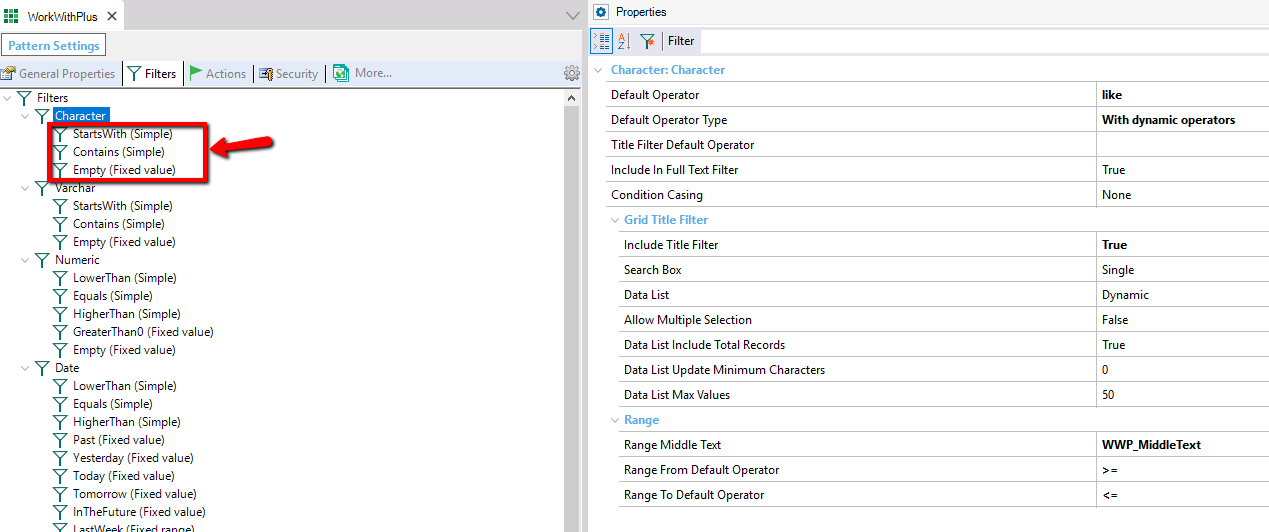Switch to the Actions tab
The height and width of the screenshot is (532, 1269).
217,73
